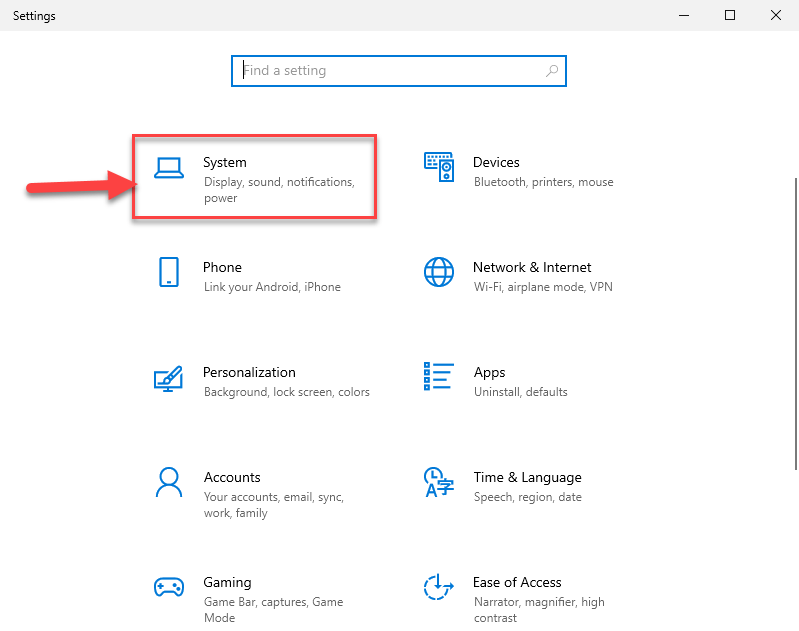Image resolution: width=799 pixels, height=631 pixels.
Task: Focus the "Find a setting" search field
Action: pos(390,71)
